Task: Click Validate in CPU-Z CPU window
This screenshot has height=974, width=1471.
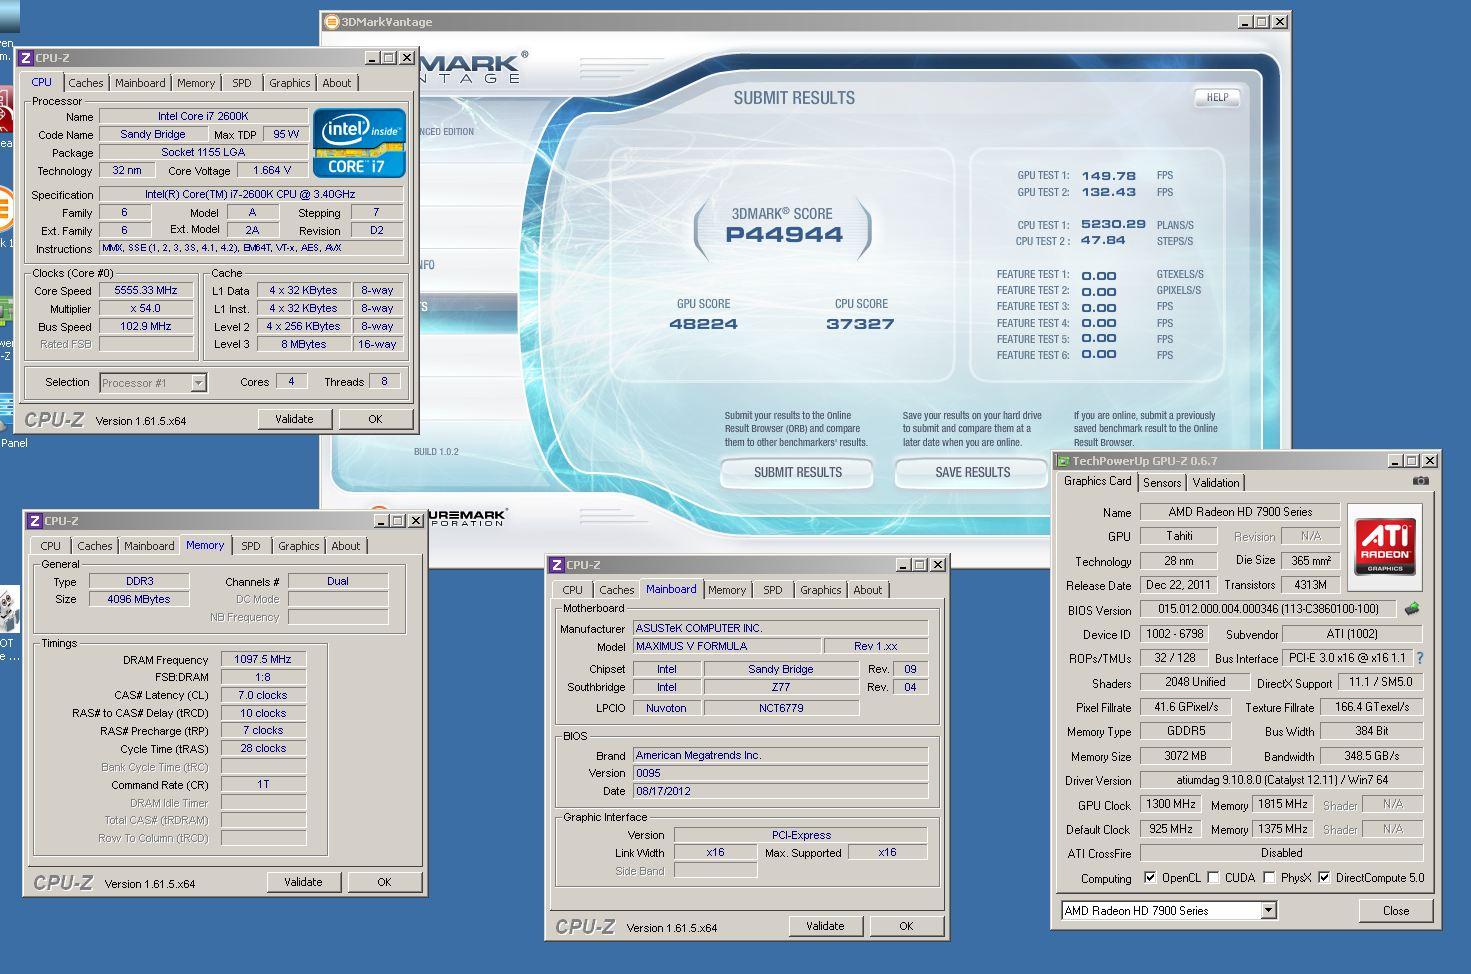Action: pos(294,419)
